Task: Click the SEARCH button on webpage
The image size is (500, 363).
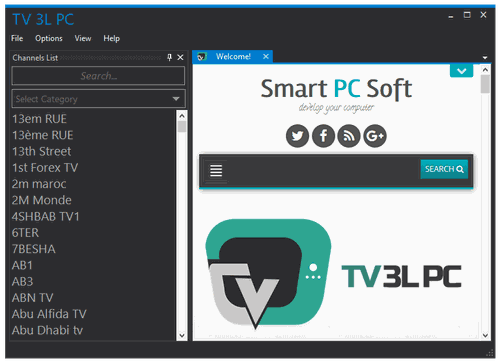Action: point(444,169)
